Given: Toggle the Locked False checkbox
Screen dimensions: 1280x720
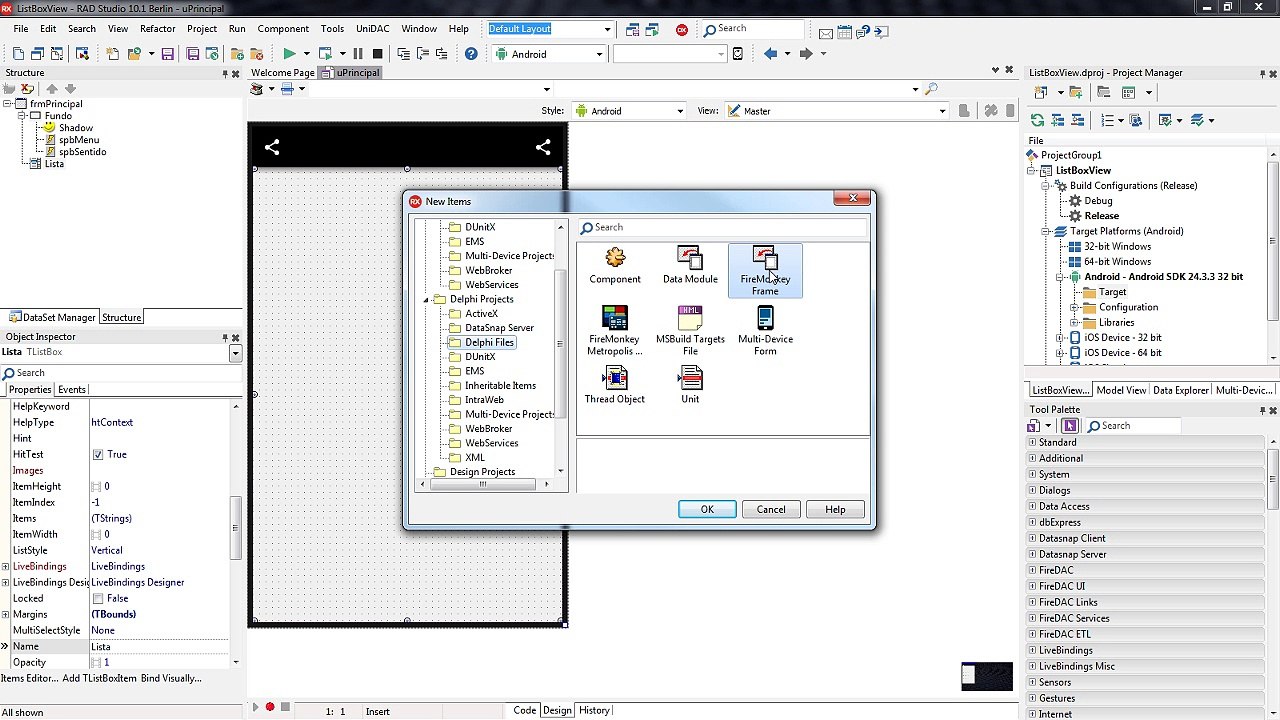Looking at the screenshot, I should pos(98,599).
